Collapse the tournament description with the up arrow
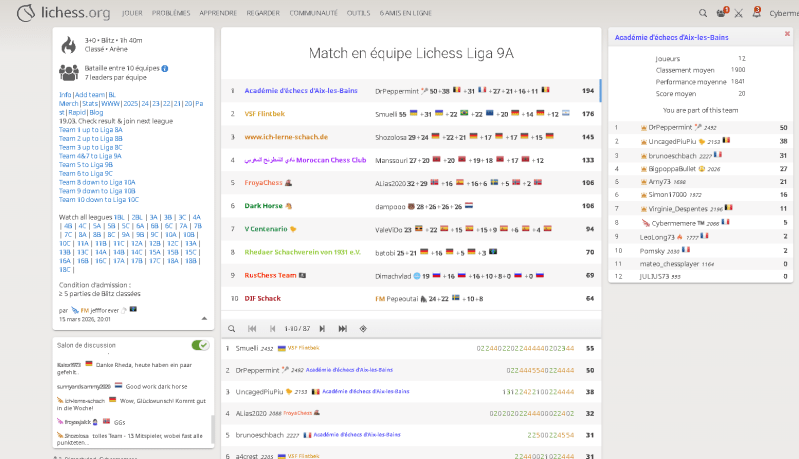Screen dimensions: 799x459 [x=205, y=318]
